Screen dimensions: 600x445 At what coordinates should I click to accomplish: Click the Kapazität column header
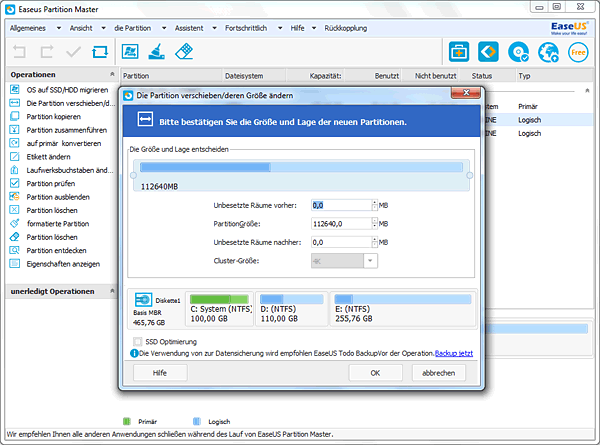315,76
